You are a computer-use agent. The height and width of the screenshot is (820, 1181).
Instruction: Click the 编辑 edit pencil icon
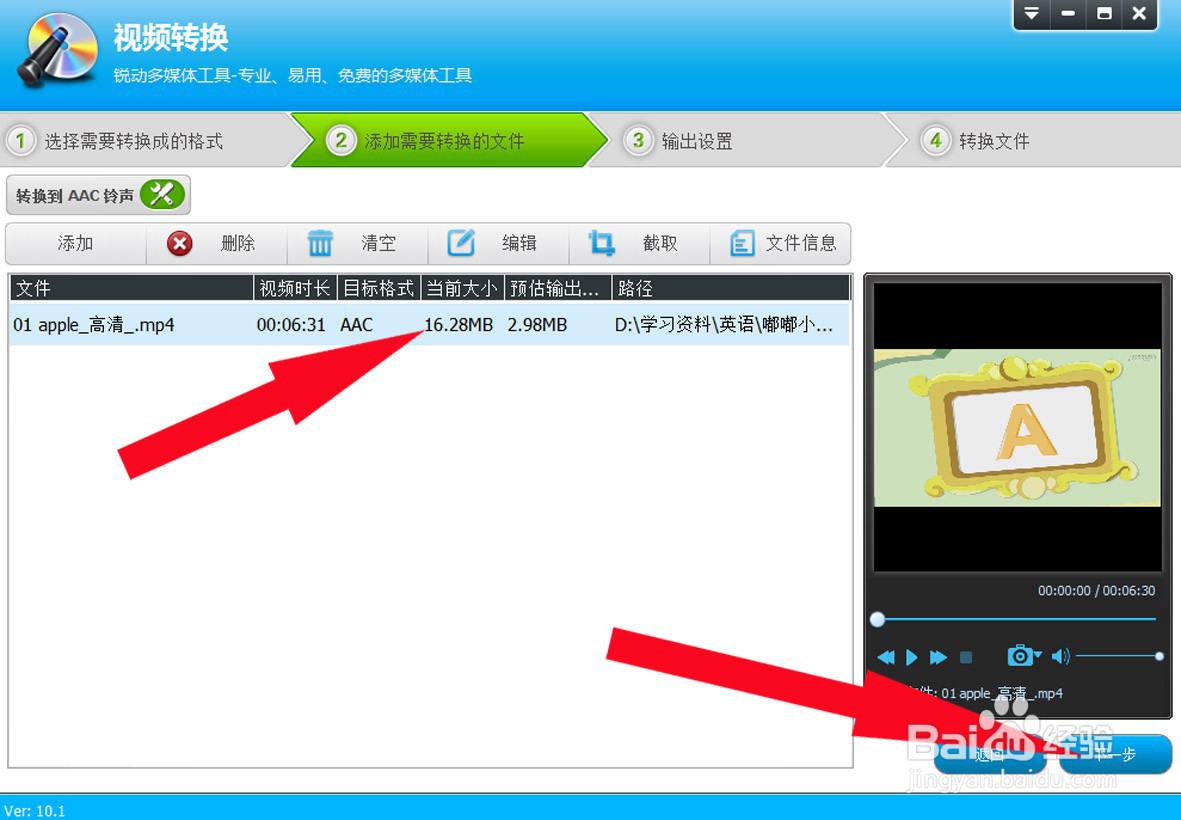(x=461, y=243)
